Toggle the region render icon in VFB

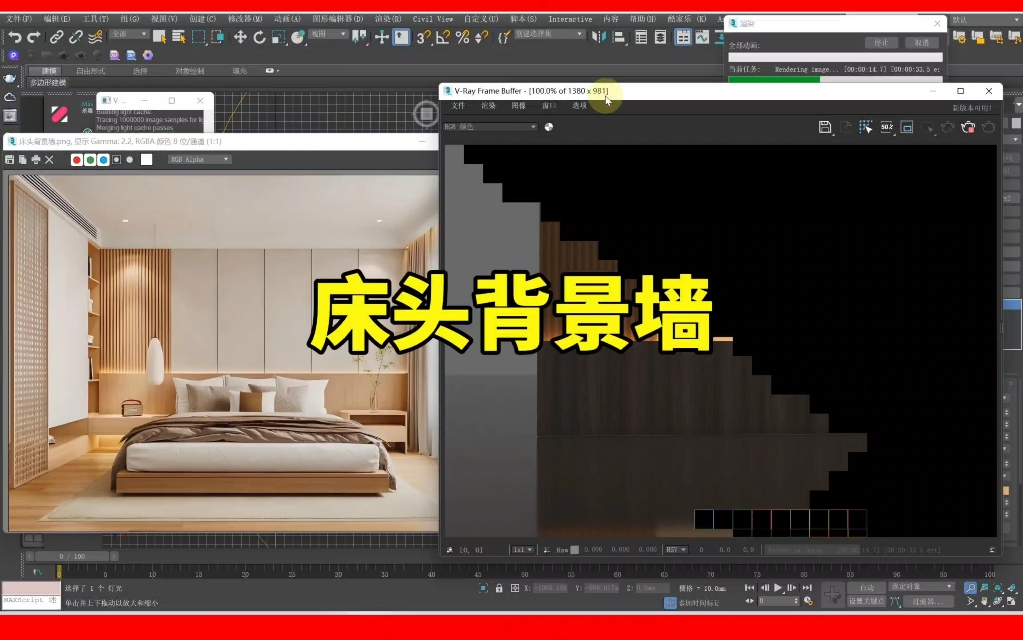click(907, 127)
